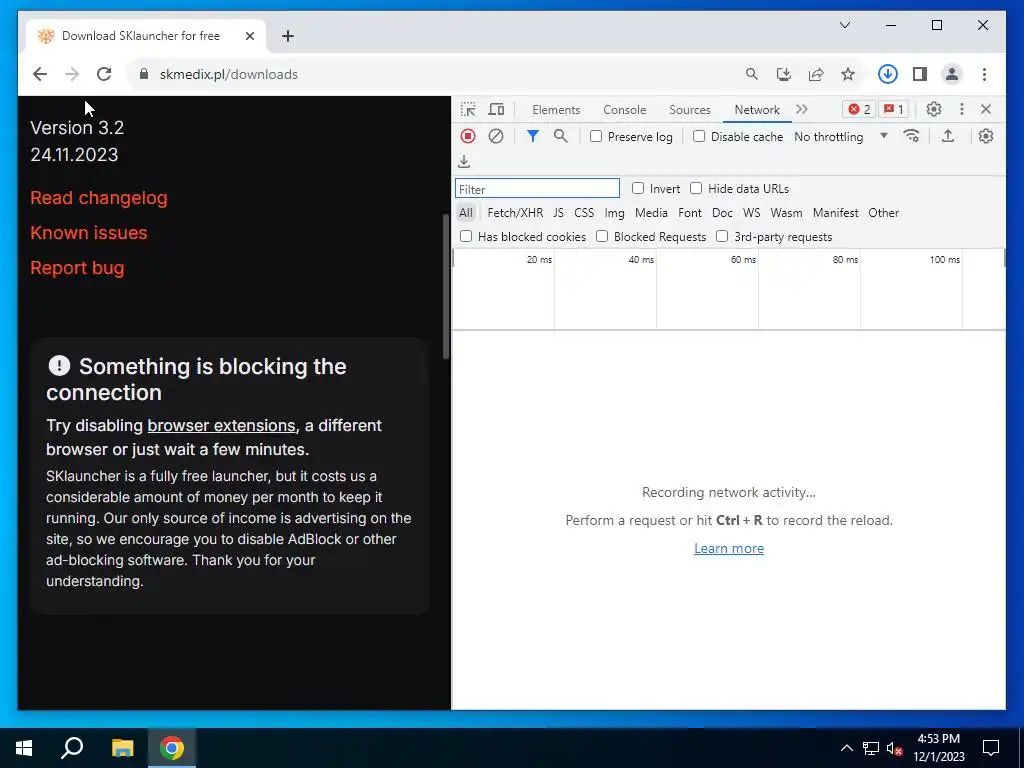Image resolution: width=1024 pixels, height=768 pixels.
Task: Open Chrome downloads bubble
Action: click(x=888, y=74)
